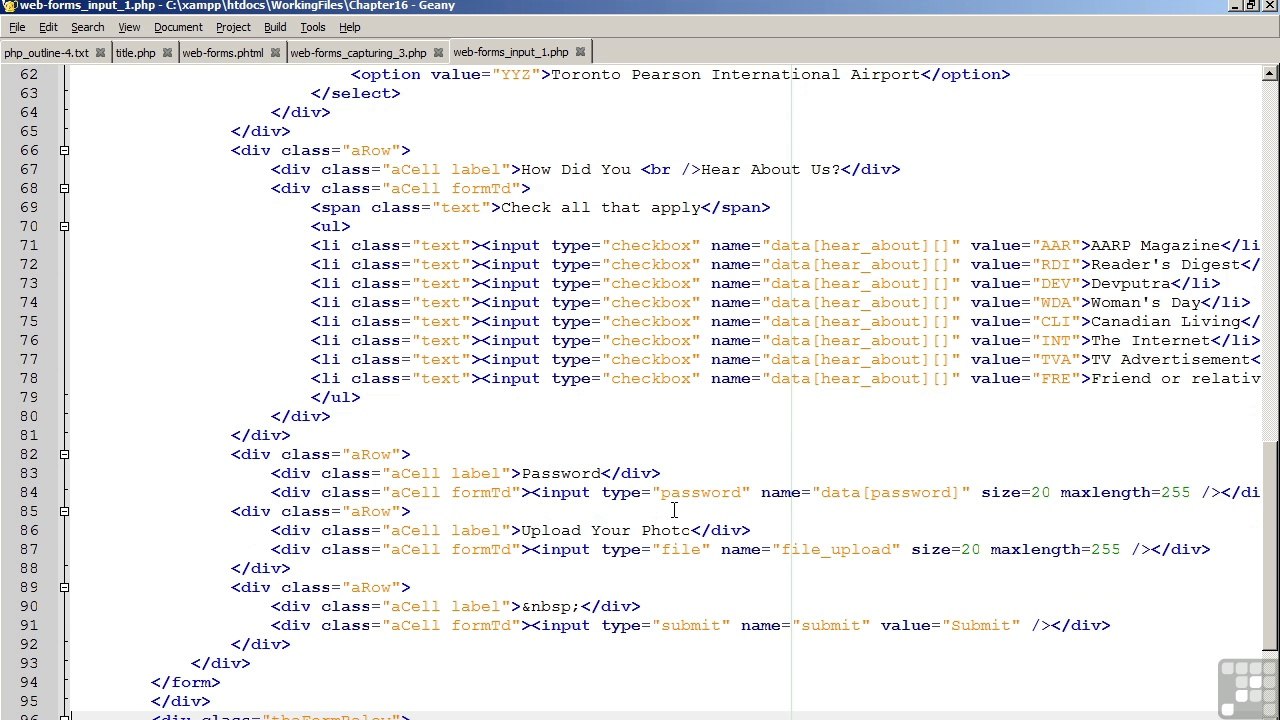Click the text 'Toronto Pearson International Airport'
The width and height of the screenshot is (1280, 720).
(x=735, y=75)
